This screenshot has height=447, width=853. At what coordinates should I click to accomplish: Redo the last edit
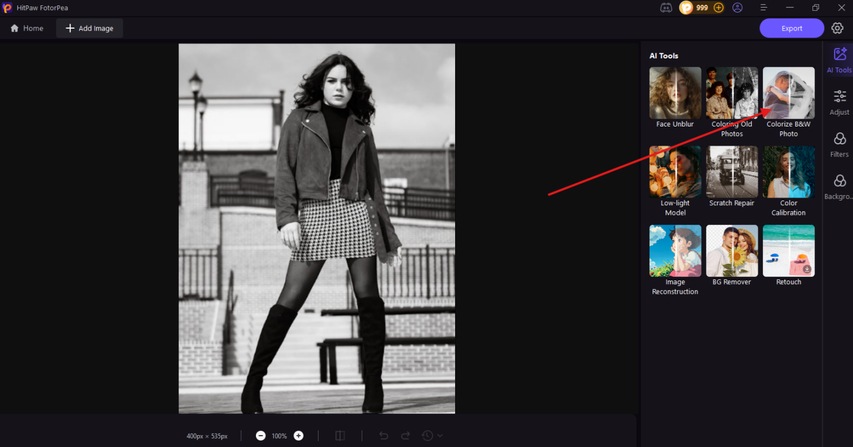405,436
